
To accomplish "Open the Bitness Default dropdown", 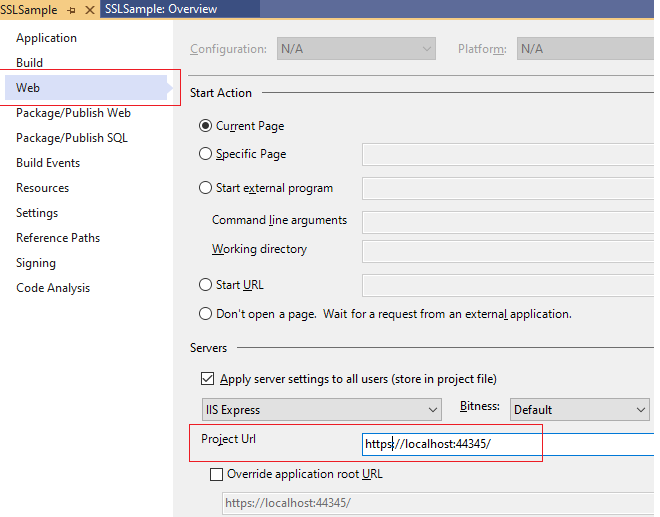I will 580,410.
